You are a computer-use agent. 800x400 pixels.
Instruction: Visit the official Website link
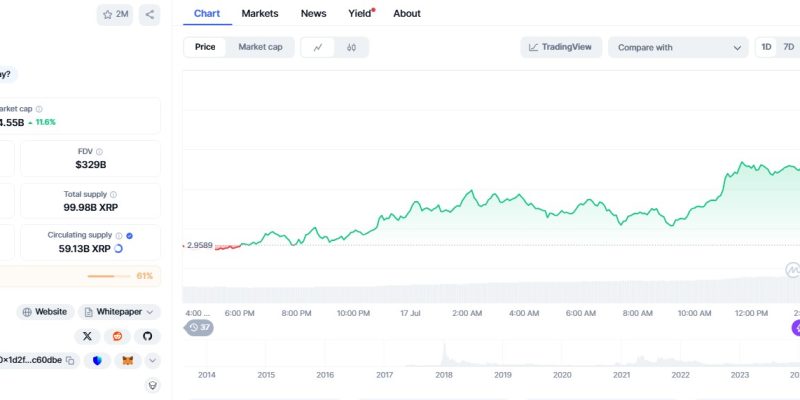click(45, 312)
